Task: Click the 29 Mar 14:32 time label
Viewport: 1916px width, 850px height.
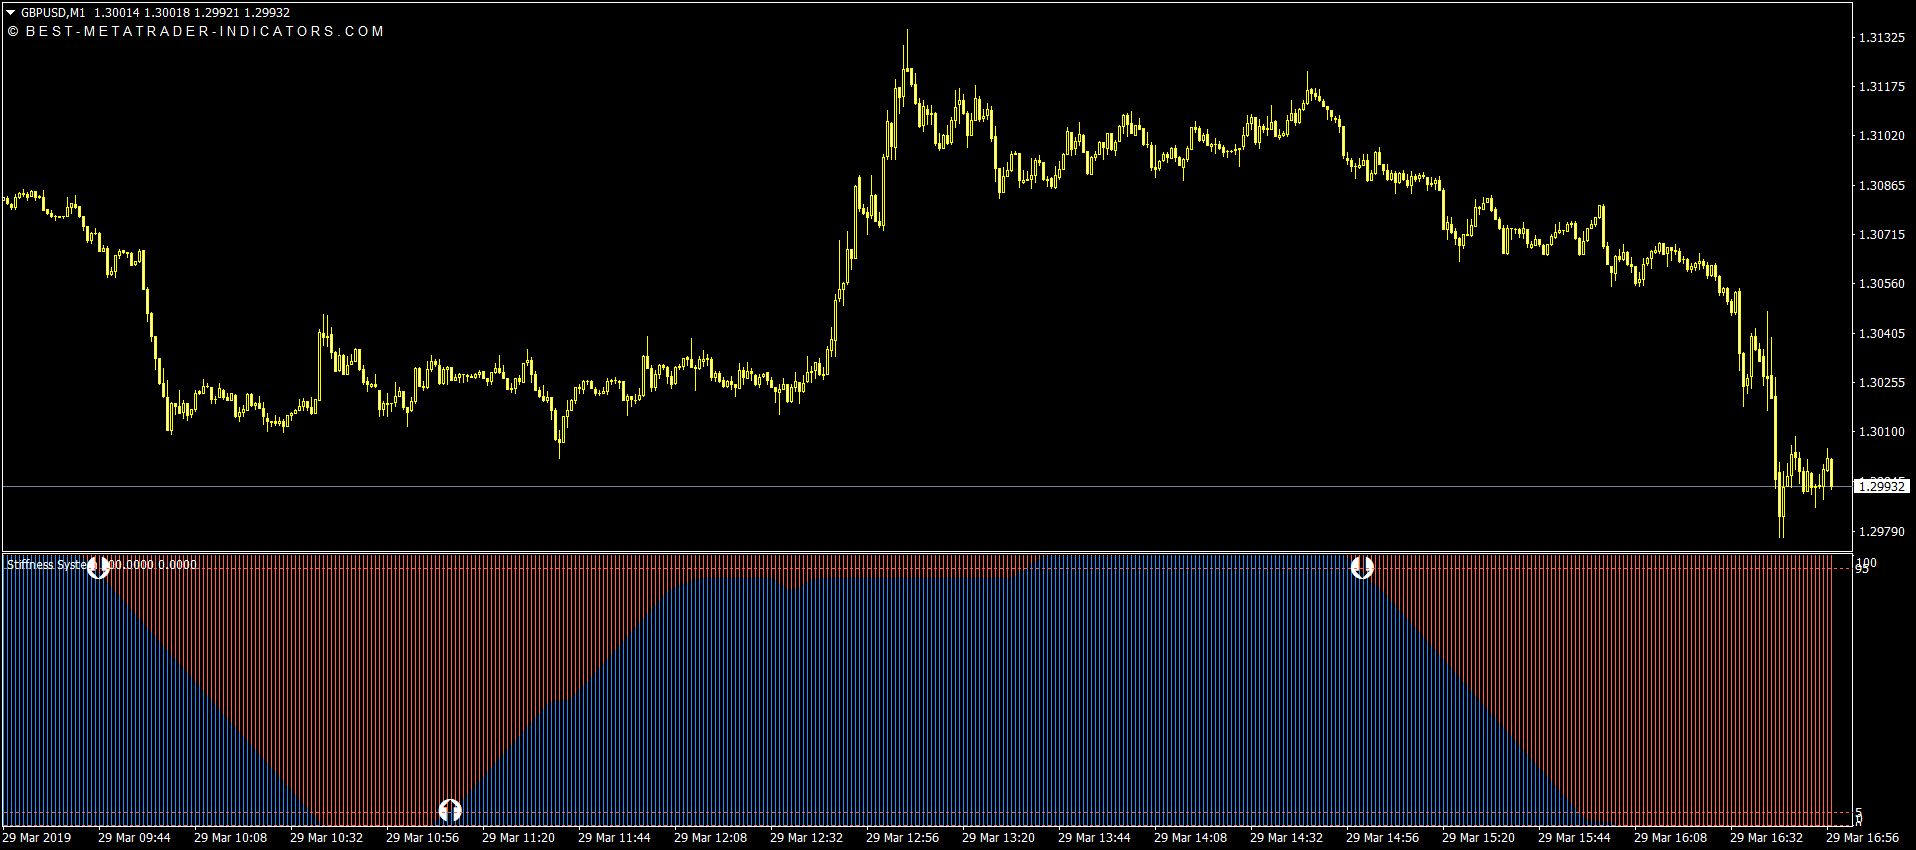Action: coord(1286,838)
